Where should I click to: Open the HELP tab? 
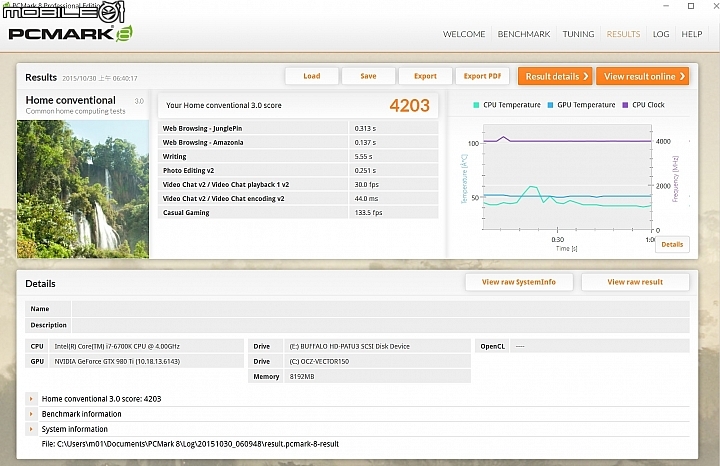[692, 34]
